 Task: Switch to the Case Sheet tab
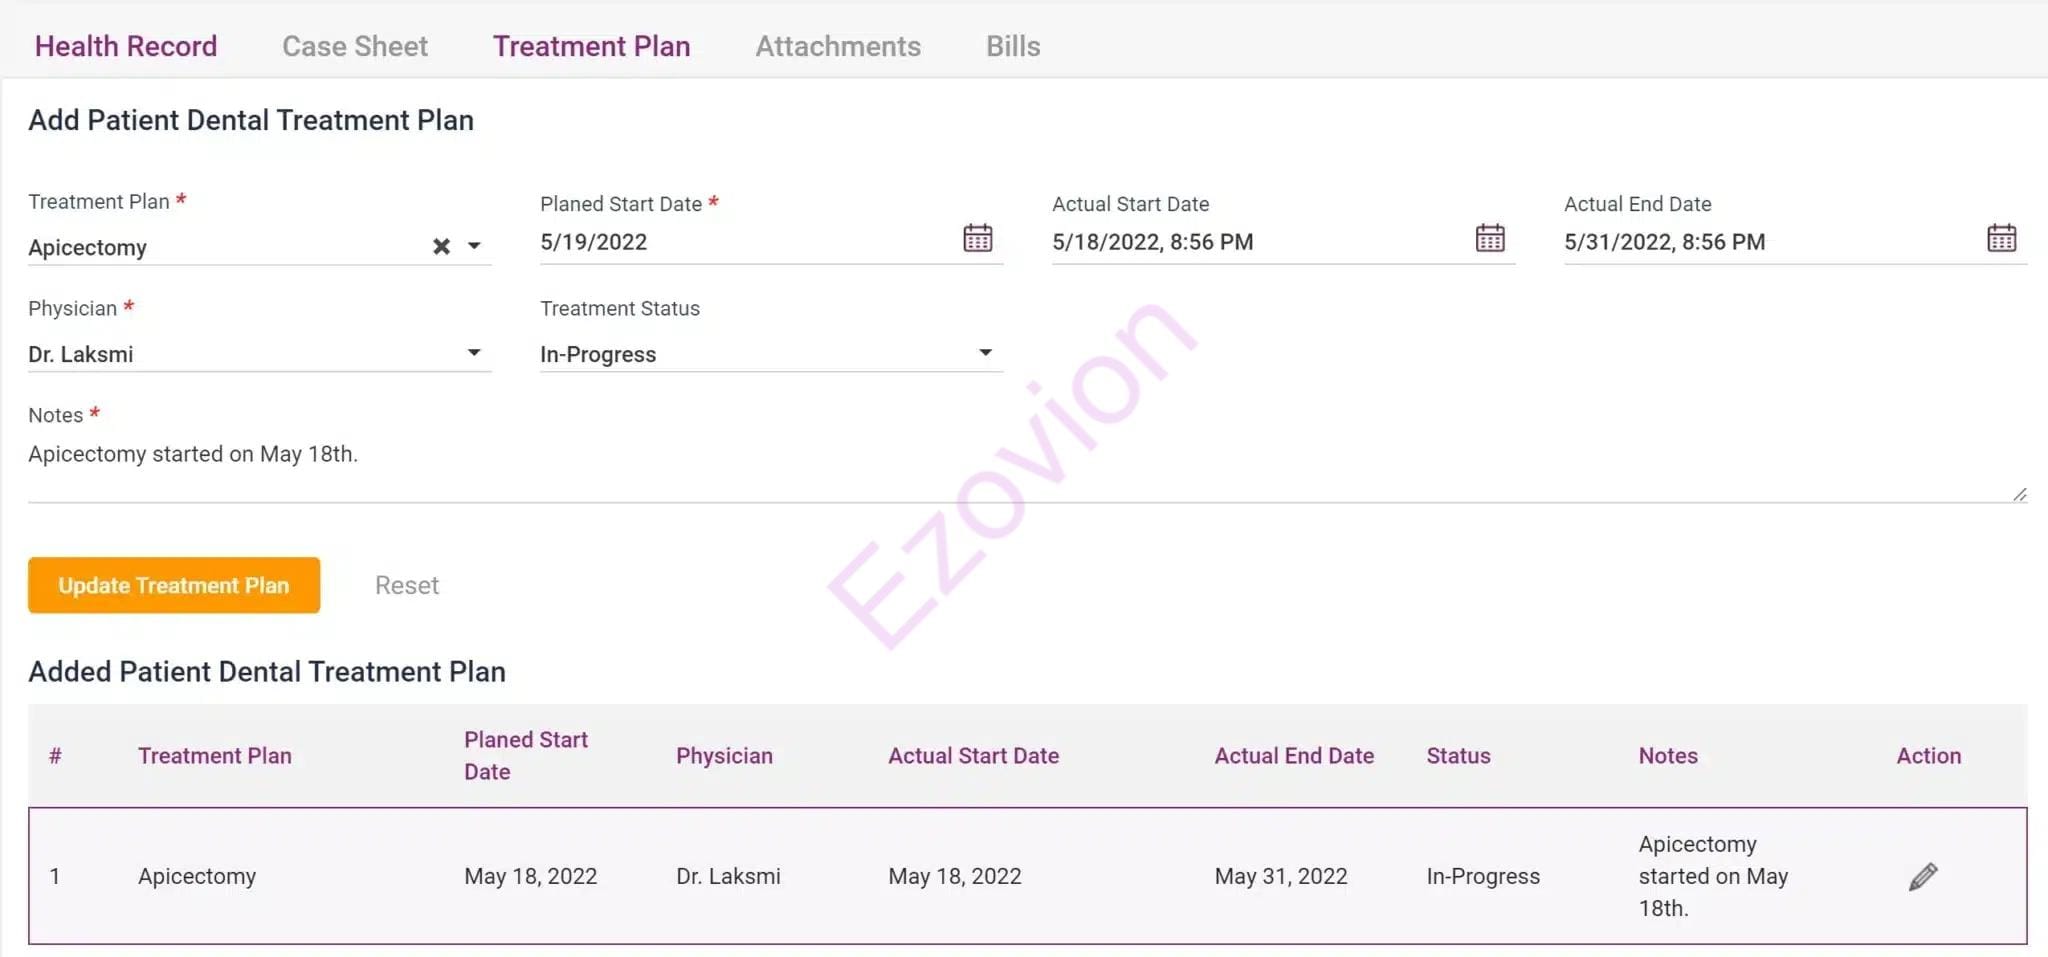click(x=355, y=46)
